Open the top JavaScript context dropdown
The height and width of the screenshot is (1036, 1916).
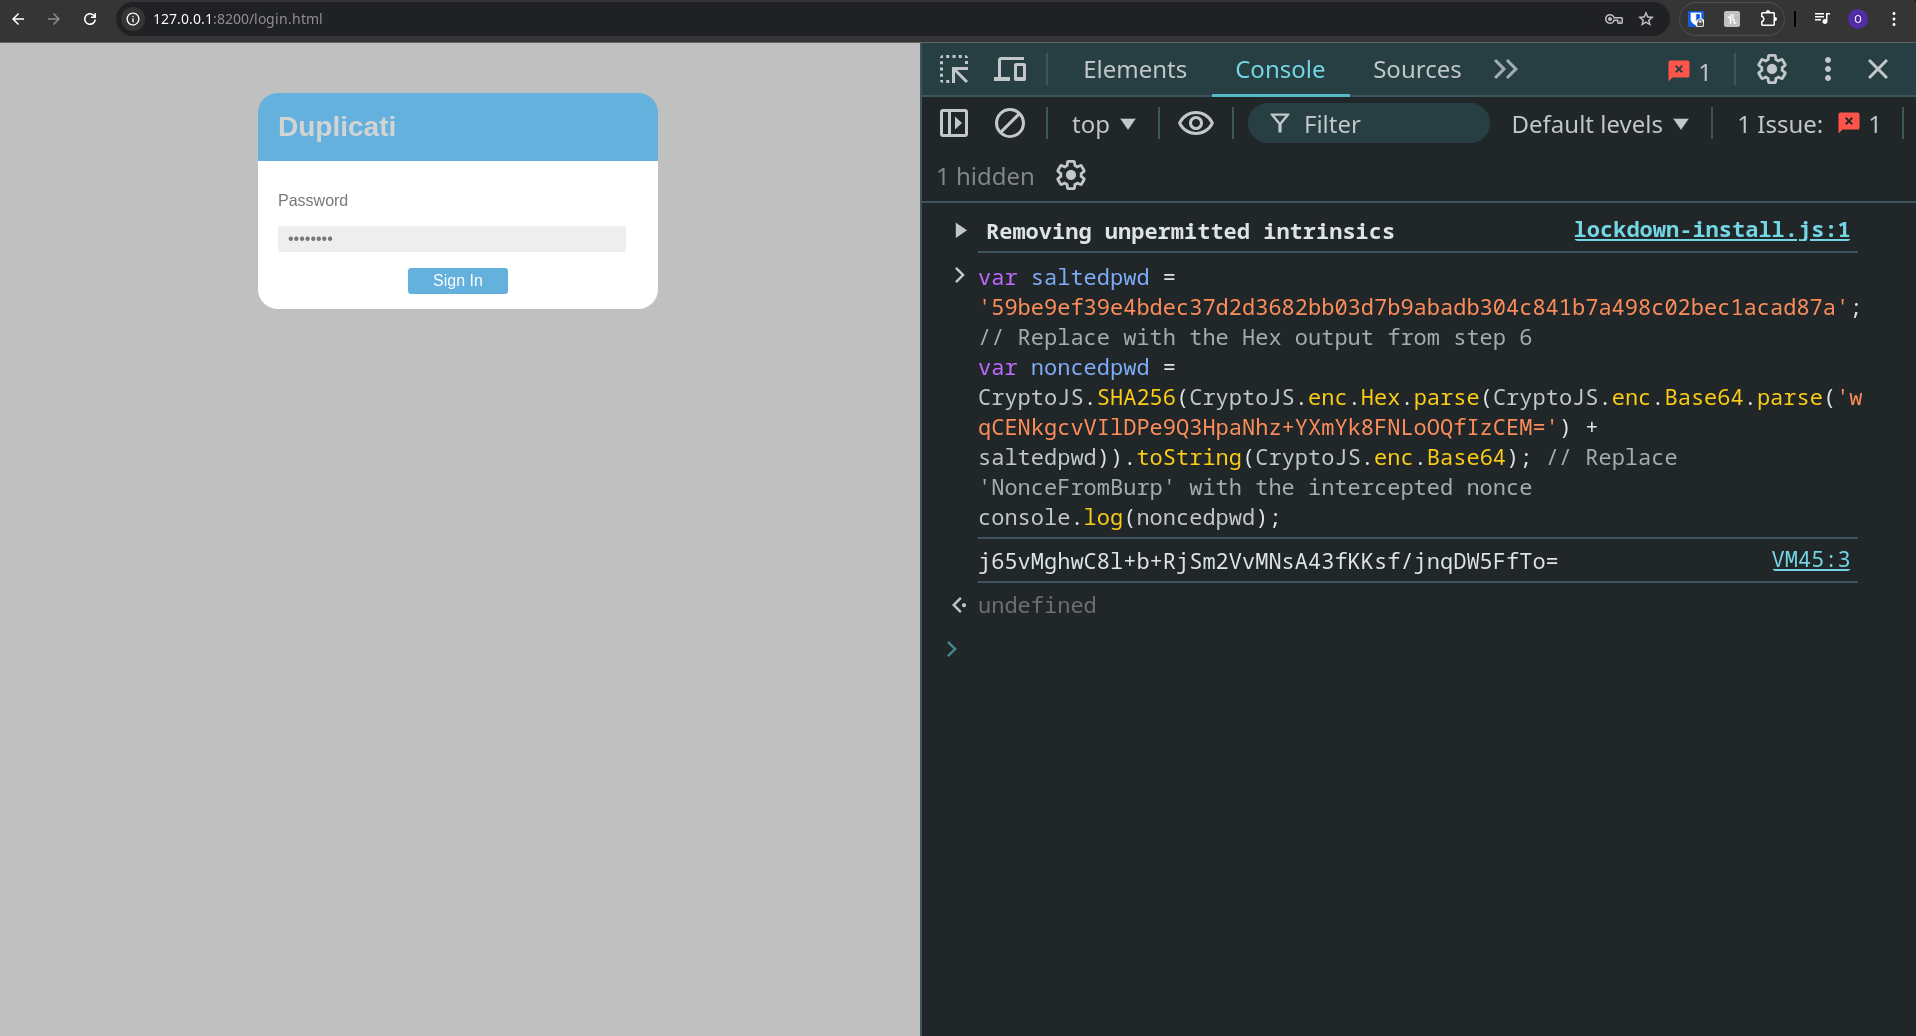pyautogui.click(x=1103, y=124)
